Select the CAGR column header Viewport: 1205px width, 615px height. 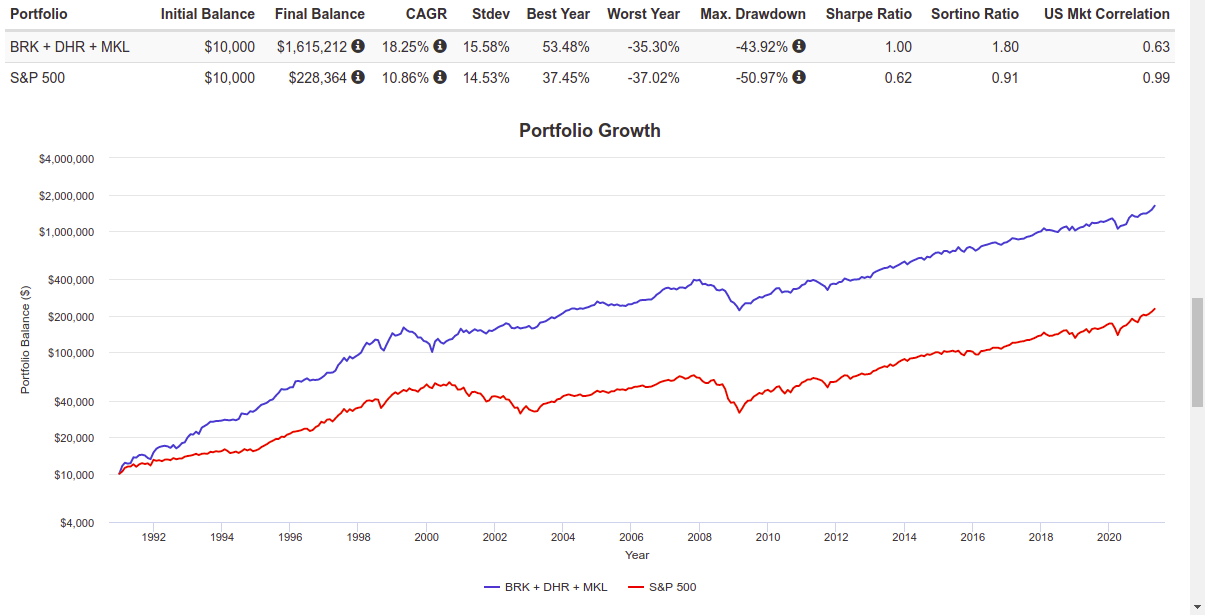pyautogui.click(x=427, y=14)
